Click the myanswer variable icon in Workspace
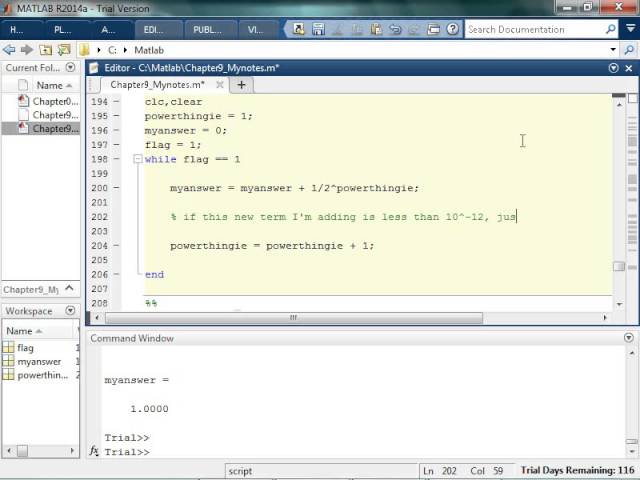Screen dimensions: 640x480 tap(8, 361)
